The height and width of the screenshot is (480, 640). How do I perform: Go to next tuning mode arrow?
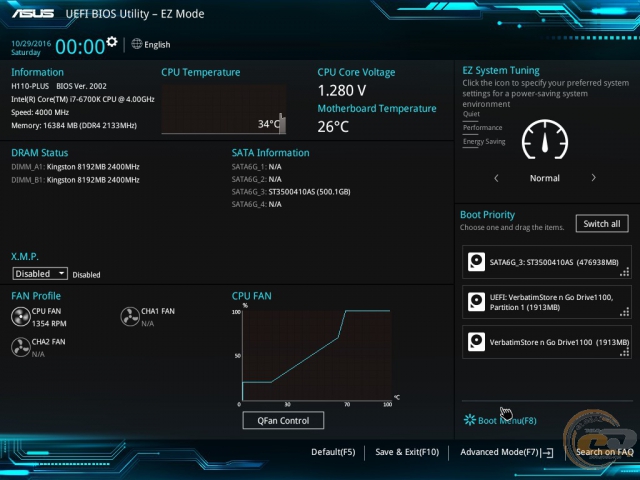(x=593, y=178)
